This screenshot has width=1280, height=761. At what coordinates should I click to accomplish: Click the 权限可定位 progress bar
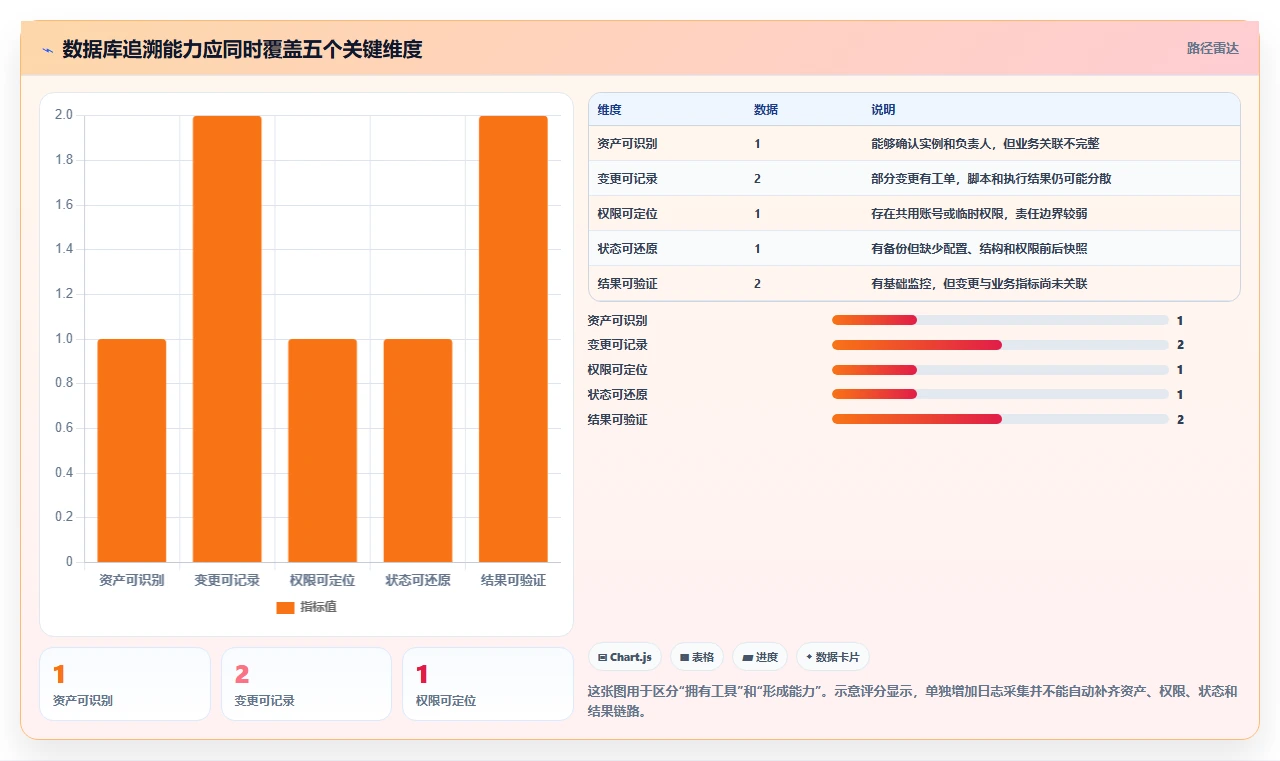(x=1000, y=370)
